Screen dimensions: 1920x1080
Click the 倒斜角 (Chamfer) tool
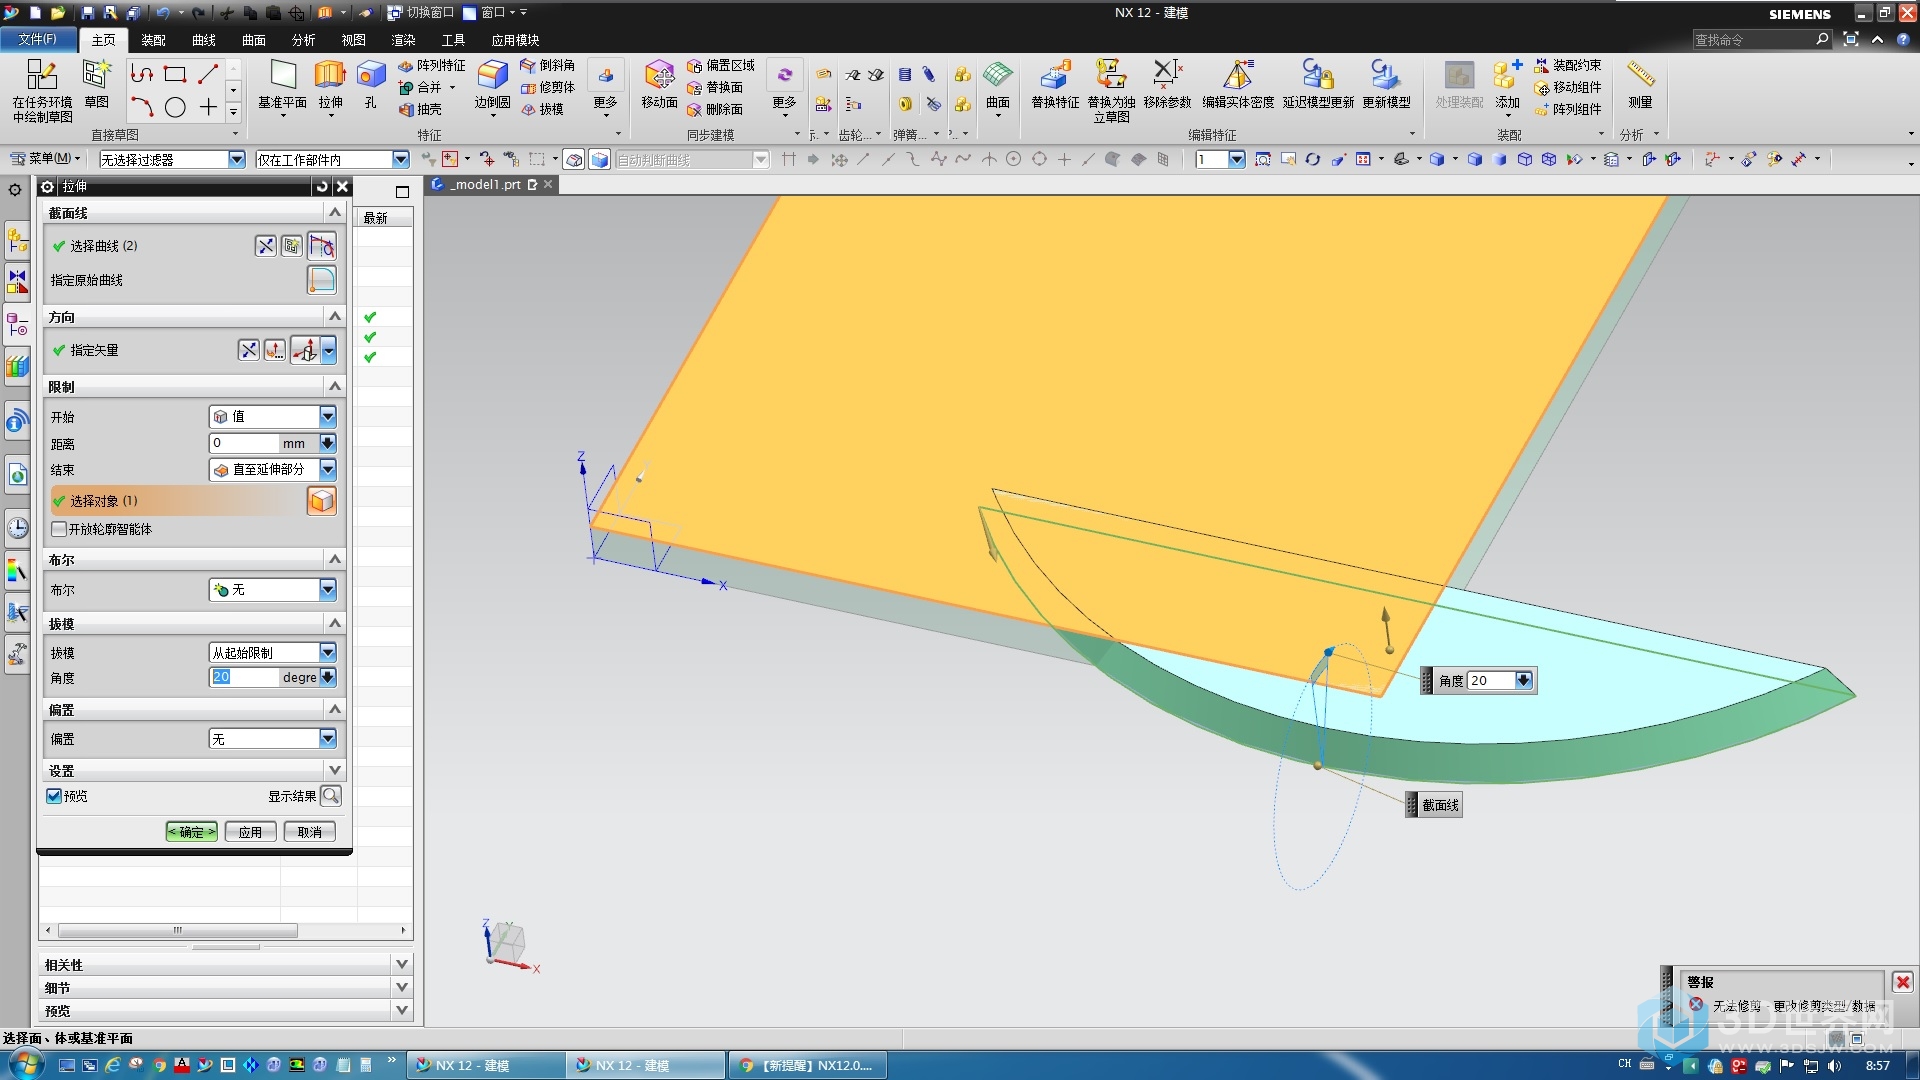tap(547, 65)
